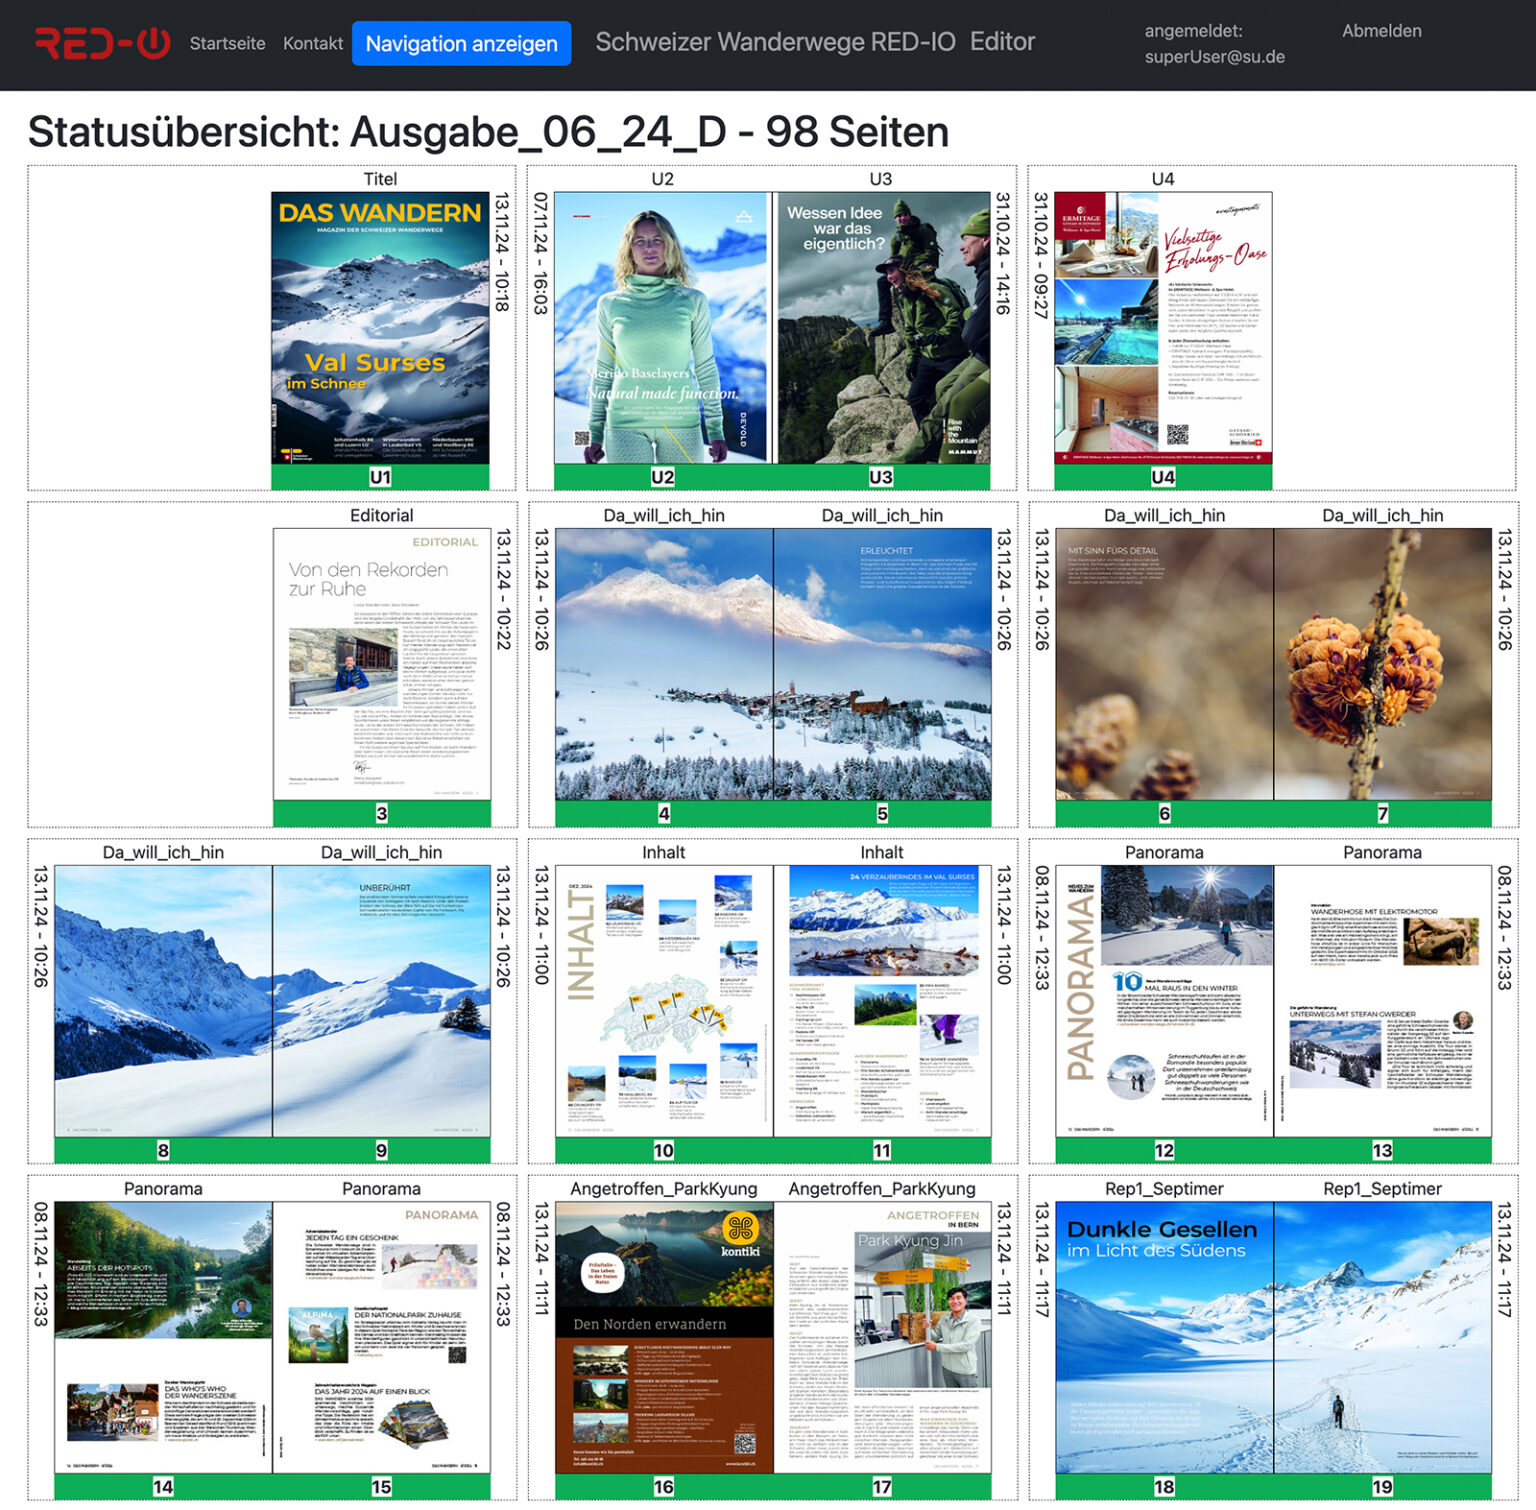Open the Angetroffen_ParkKyung page 16 thumbnail
Screen dimensions: 1536x1510
tap(664, 1337)
